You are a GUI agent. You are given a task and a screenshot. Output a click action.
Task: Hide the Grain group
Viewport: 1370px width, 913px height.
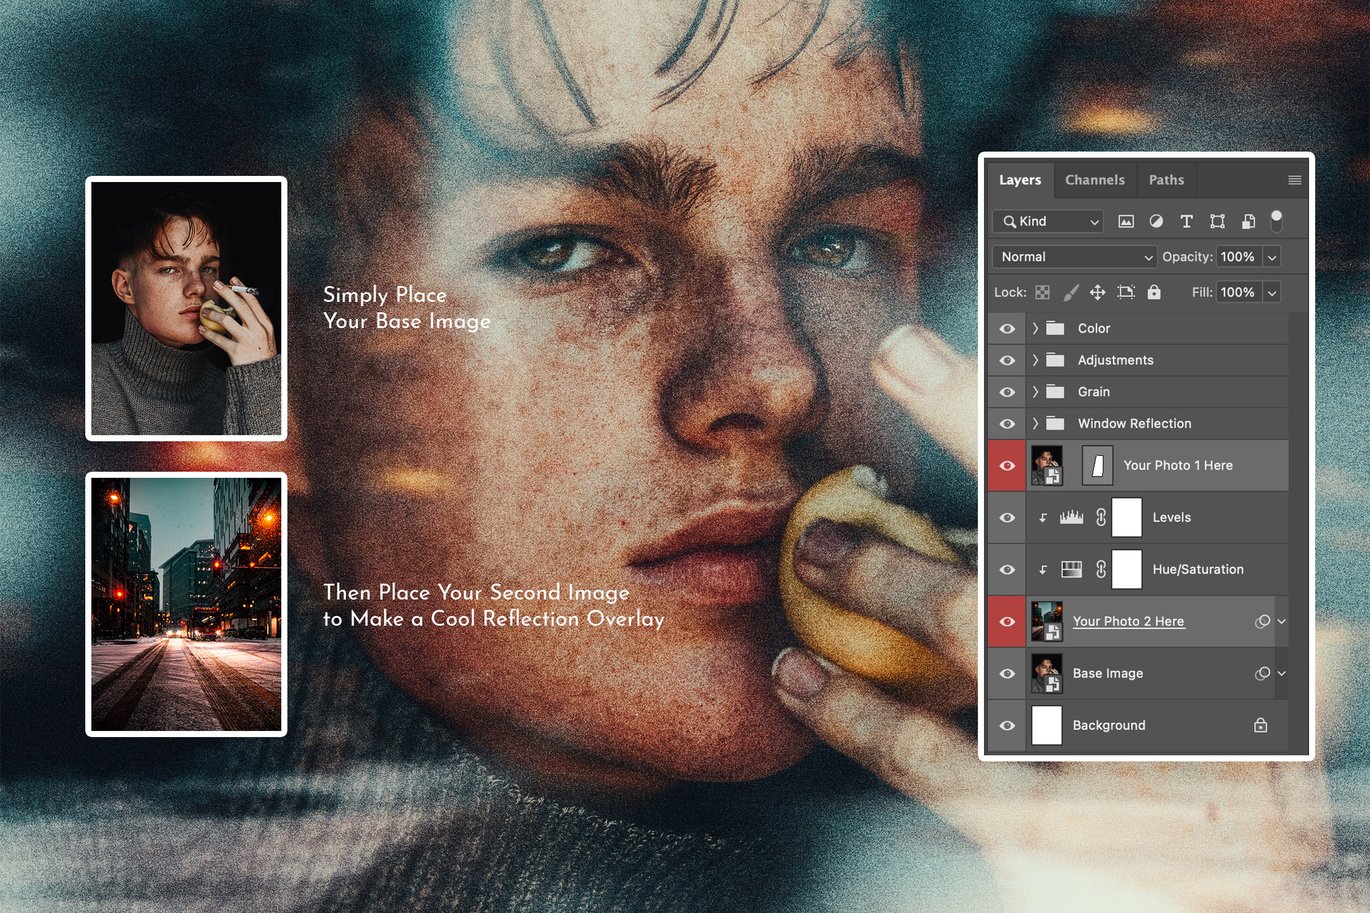tap(1007, 392)
